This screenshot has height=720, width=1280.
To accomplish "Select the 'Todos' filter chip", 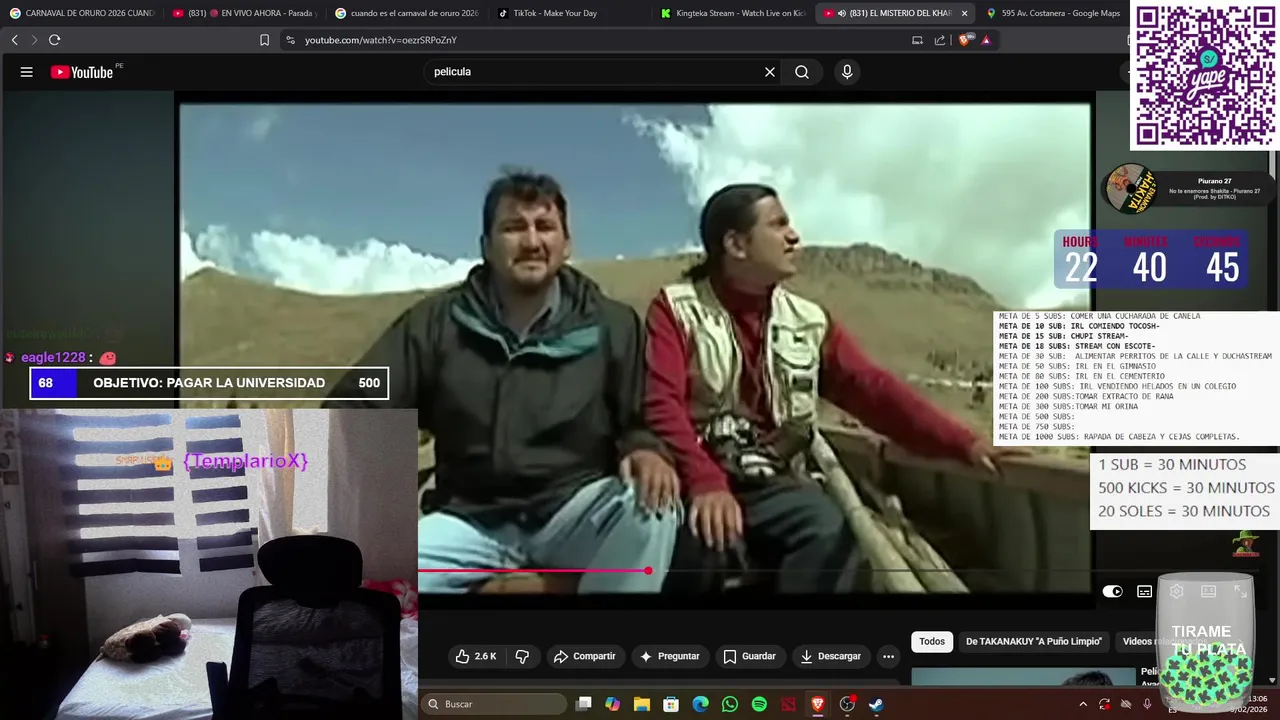I will click(932, 642).
